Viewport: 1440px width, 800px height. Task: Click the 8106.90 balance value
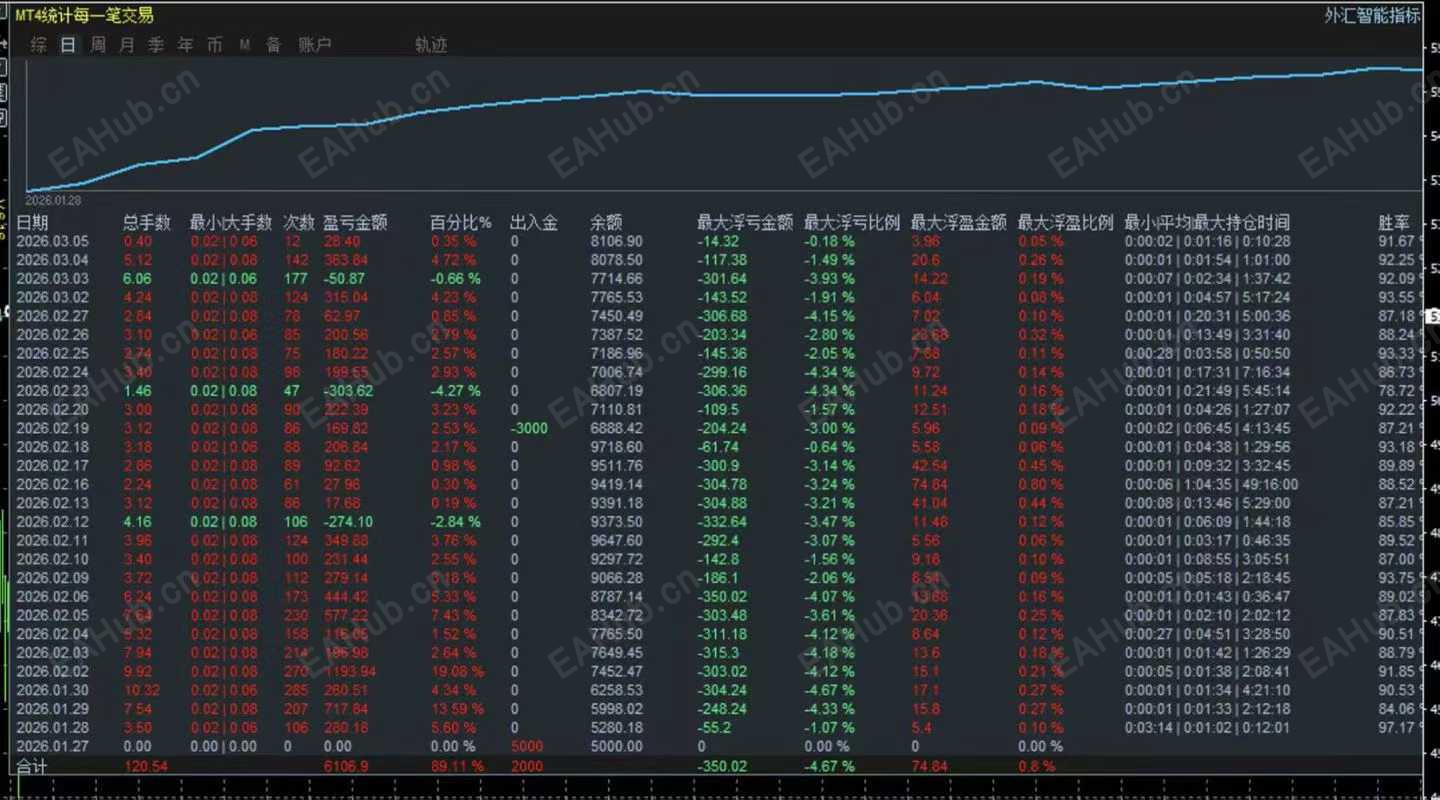(x=616, y=241)
